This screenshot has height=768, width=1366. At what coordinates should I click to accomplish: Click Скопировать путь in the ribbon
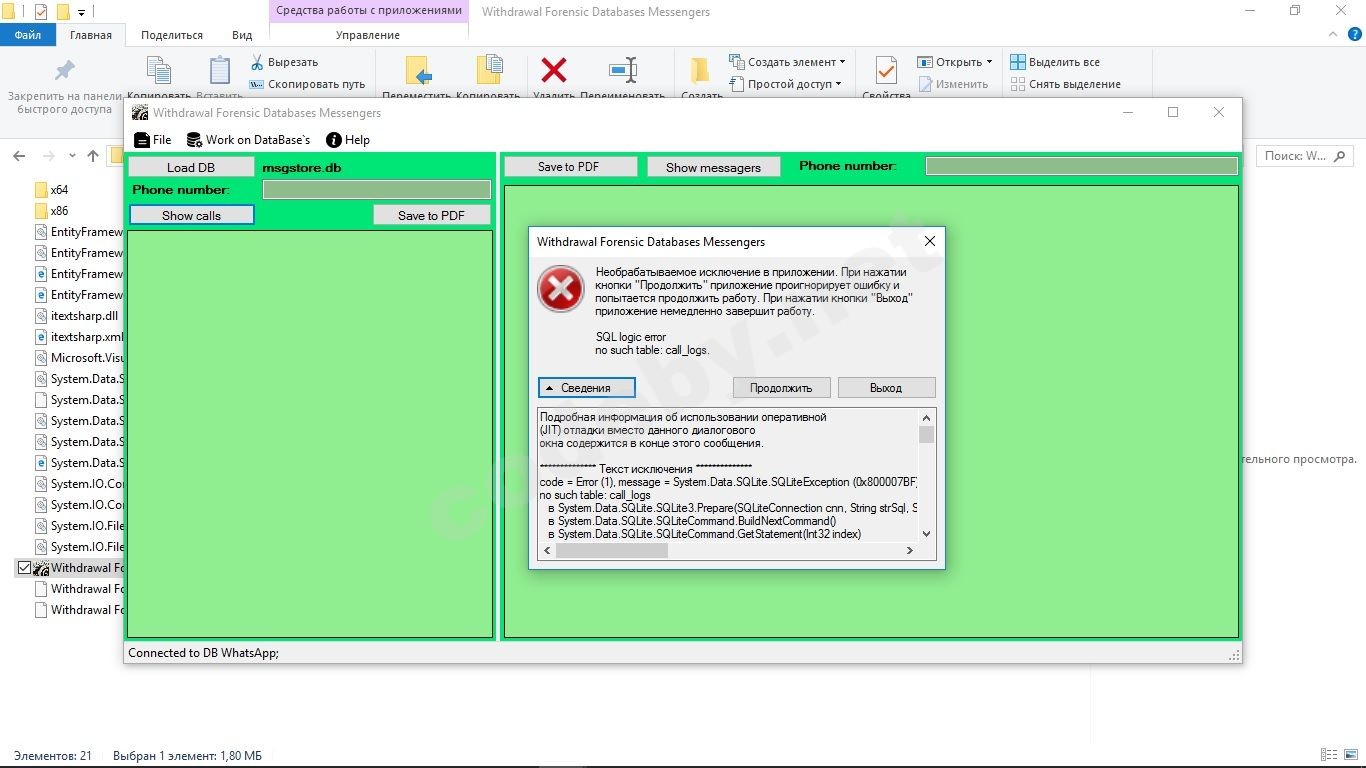click(x=307, y=84)
